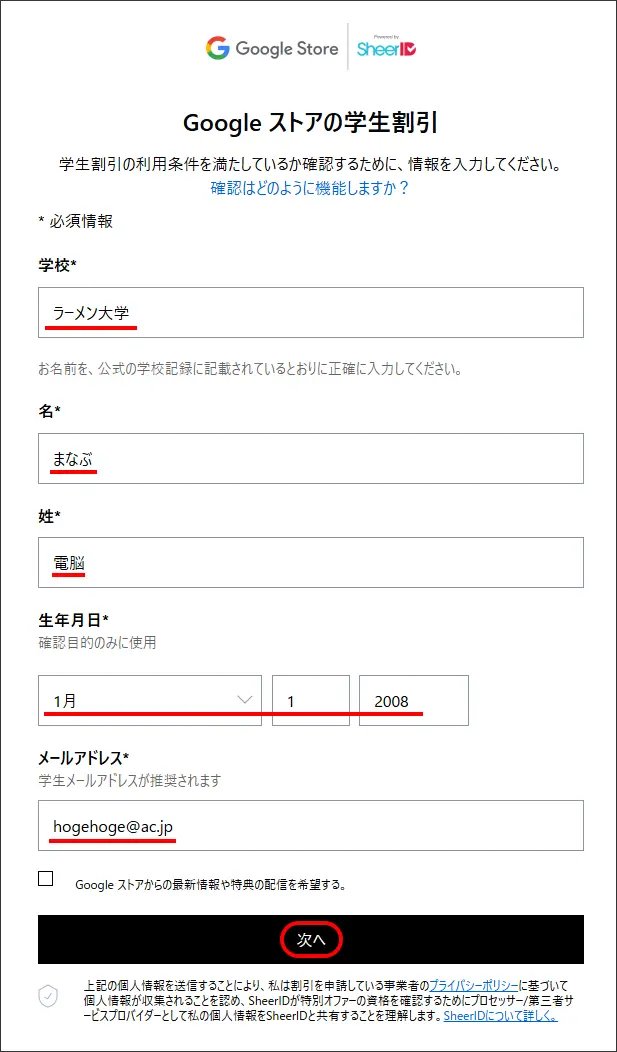Open the 確認はどのように機能しますか？ link

(309, 188)
